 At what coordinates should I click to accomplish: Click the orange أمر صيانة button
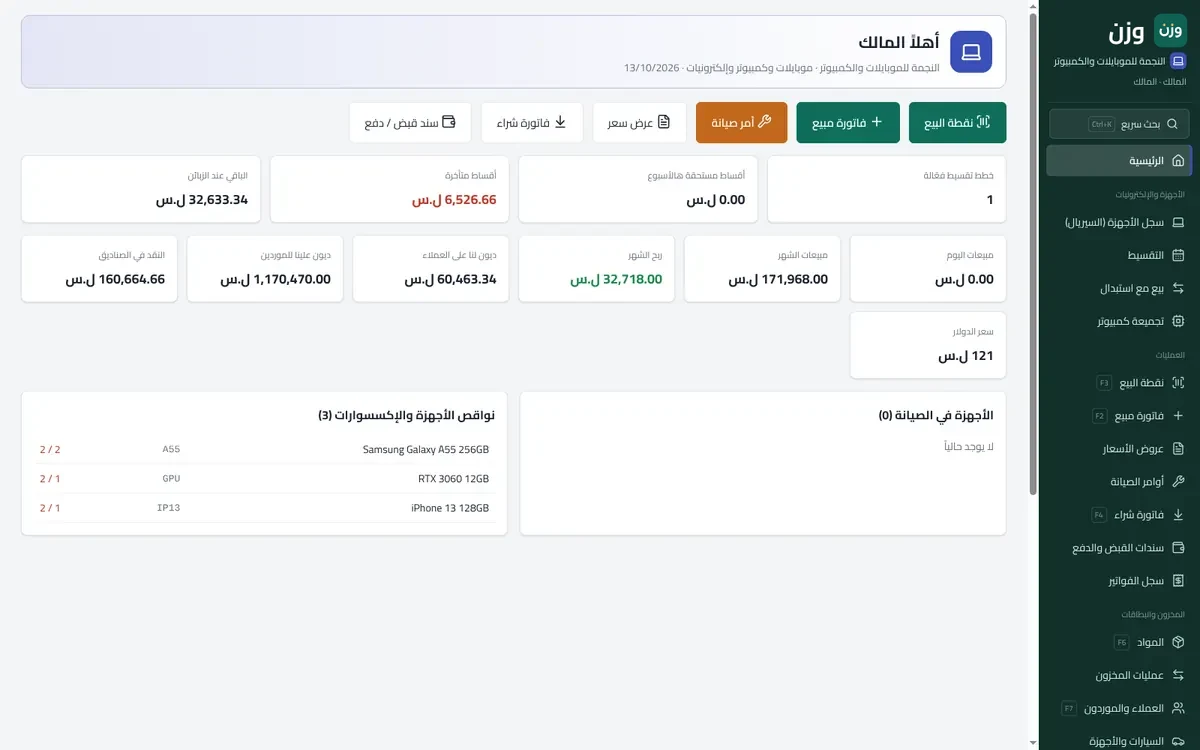[741, 122]
